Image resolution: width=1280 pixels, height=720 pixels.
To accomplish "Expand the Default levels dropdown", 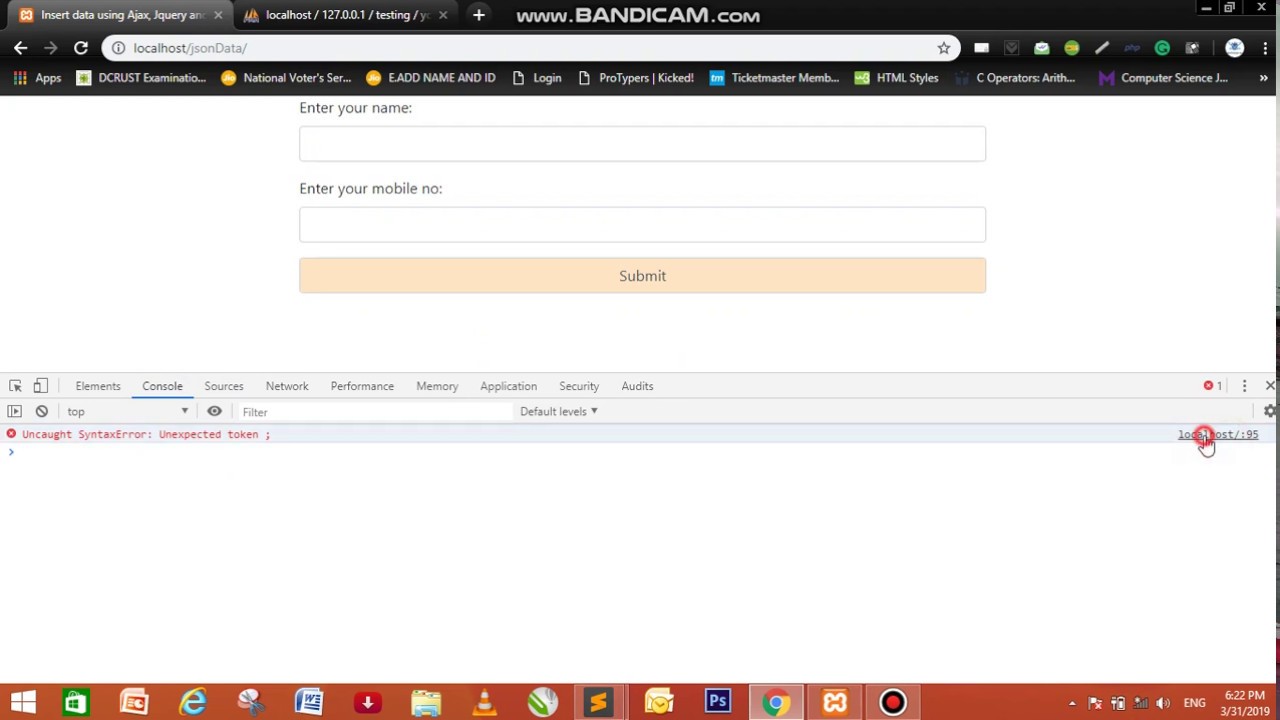I will coord(558,411).
